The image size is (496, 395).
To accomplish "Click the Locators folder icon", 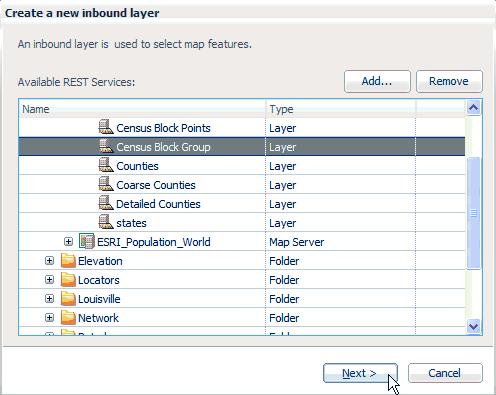I will 68,280.
